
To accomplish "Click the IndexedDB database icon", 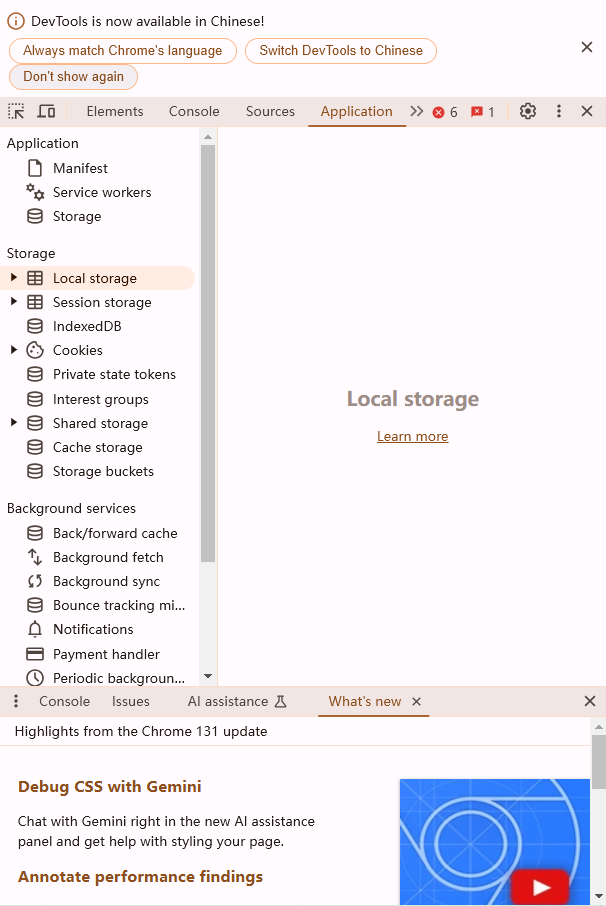I will 35,326.
